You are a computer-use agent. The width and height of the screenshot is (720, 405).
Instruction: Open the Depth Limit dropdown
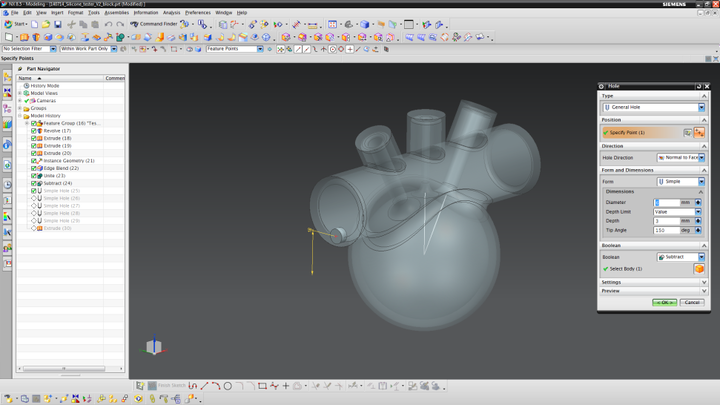pos(677,212)
